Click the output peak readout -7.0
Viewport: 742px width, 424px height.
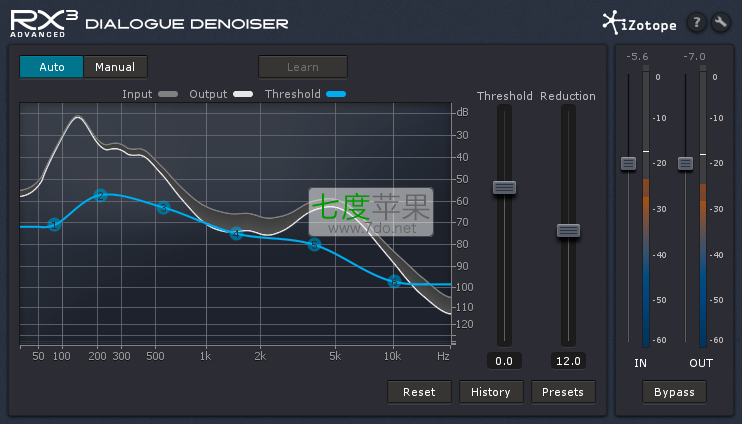click(694, 57)
